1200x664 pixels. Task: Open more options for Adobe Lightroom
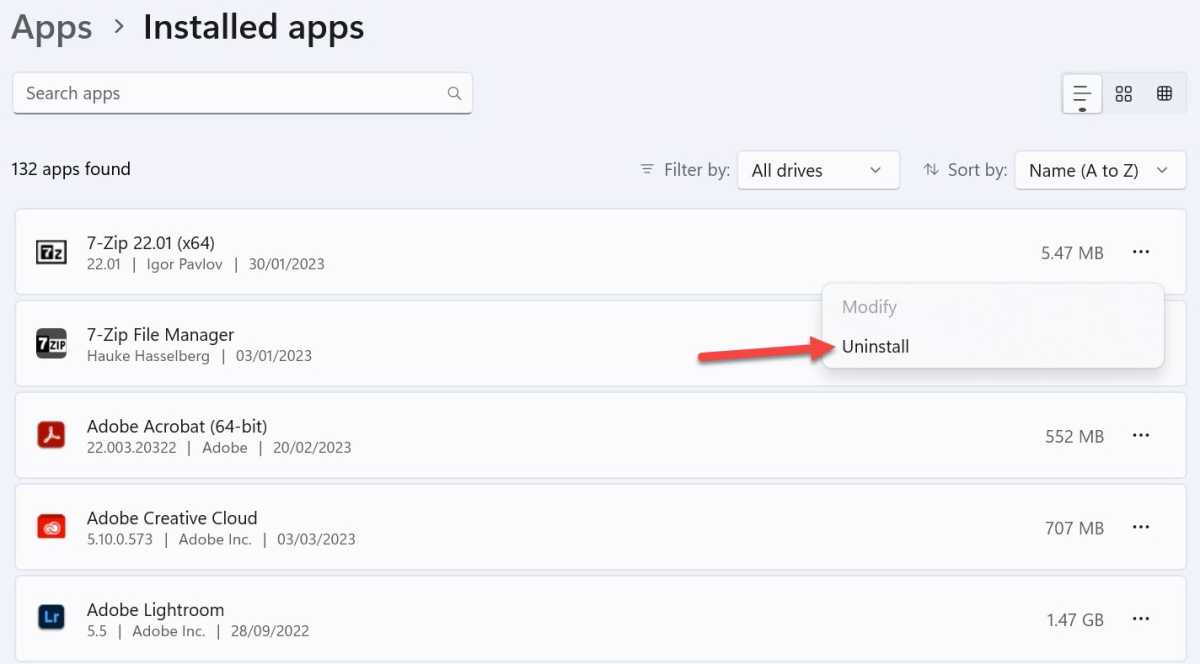point(1141,619)
